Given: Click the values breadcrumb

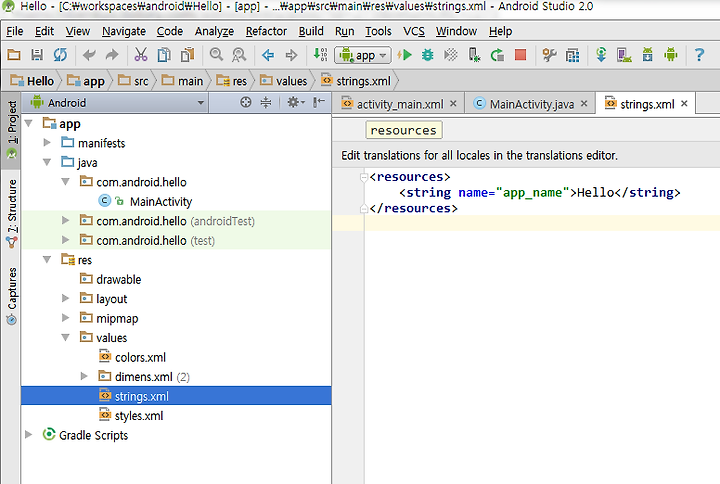Looking at the screenshot, I should coord(284,81).
